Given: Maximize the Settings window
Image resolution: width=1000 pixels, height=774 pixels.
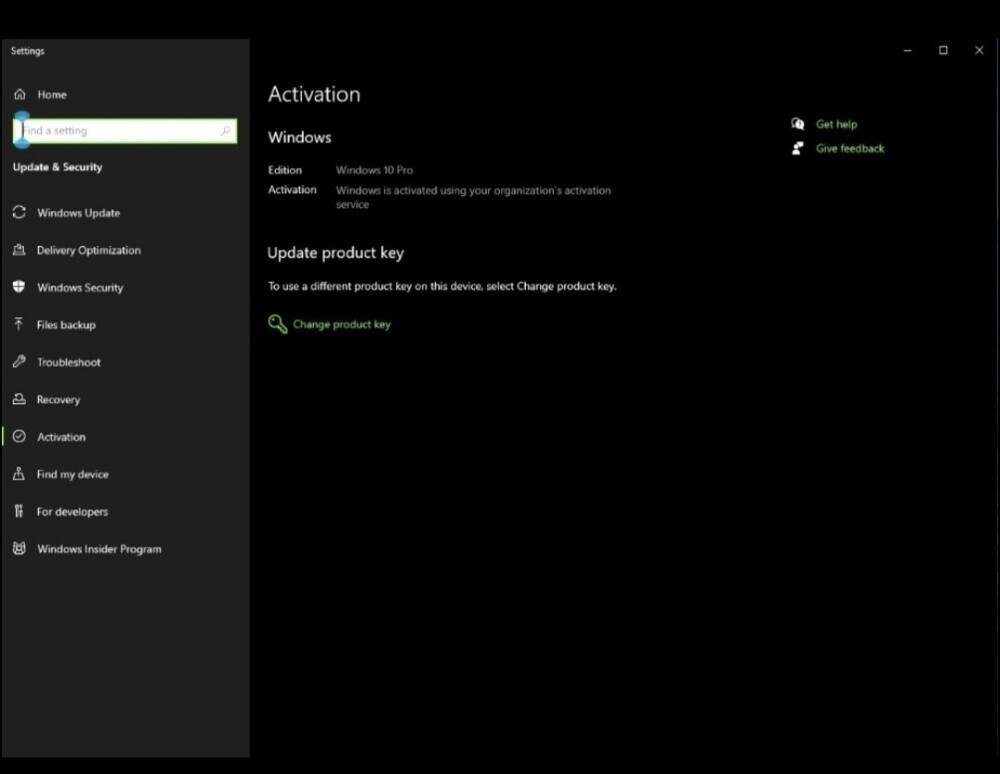Looking at the screenshot, I should click(943, 50).
